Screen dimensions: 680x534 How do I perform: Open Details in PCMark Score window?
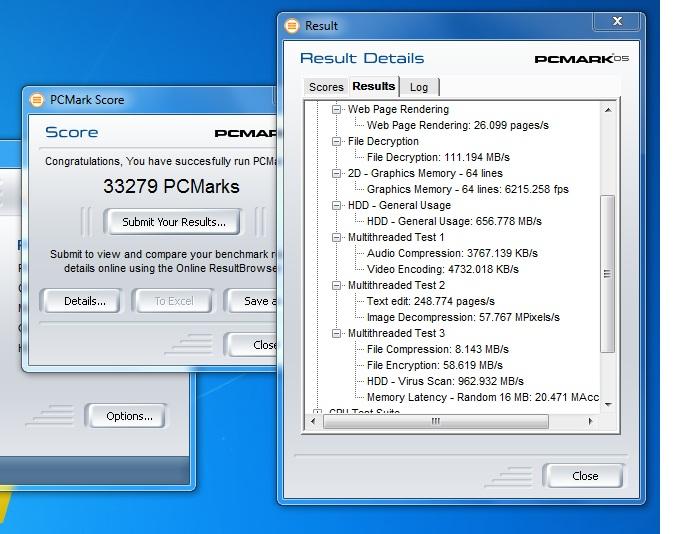click(84, 301)
